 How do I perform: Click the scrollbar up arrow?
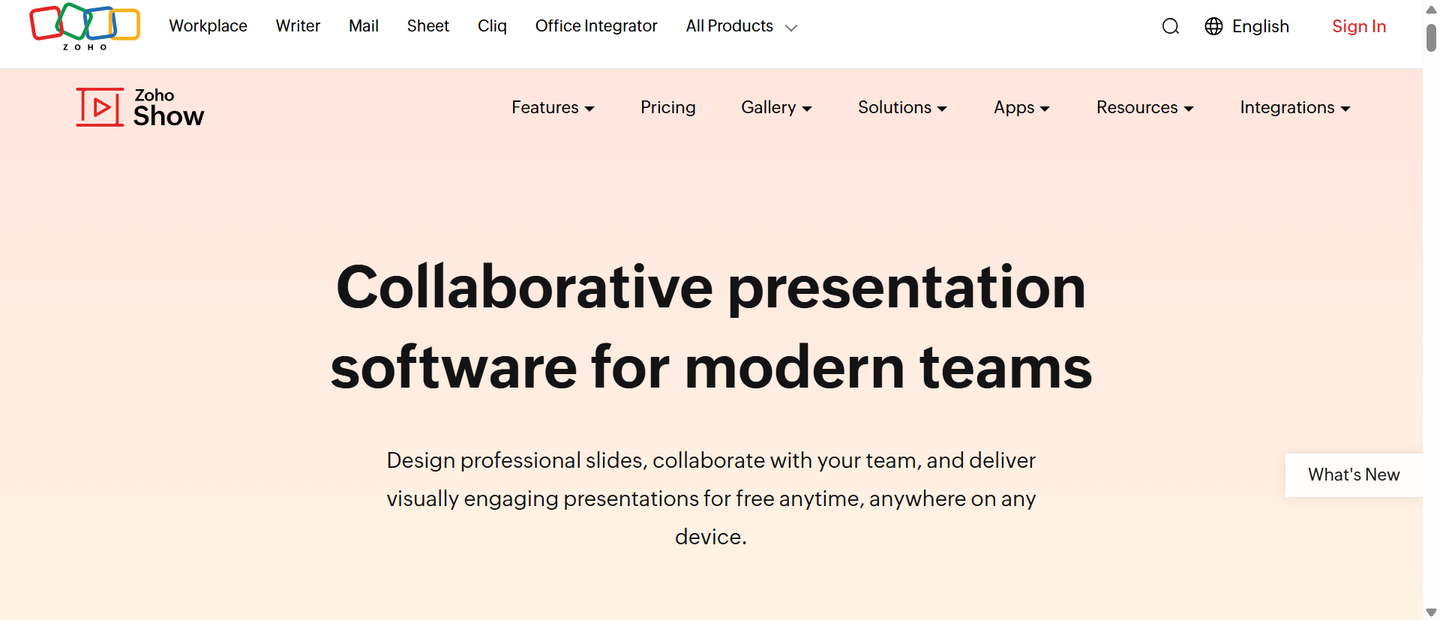[1431, 8]
